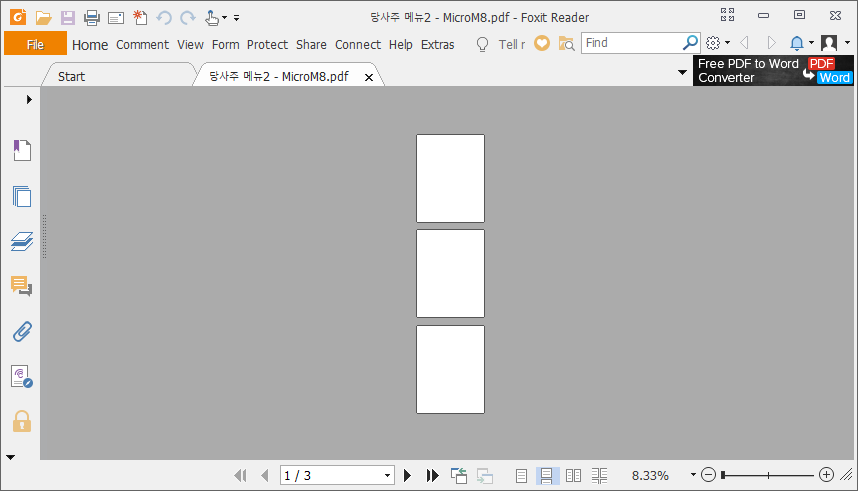Click the Next View icon in status bar

click(484, 476)
